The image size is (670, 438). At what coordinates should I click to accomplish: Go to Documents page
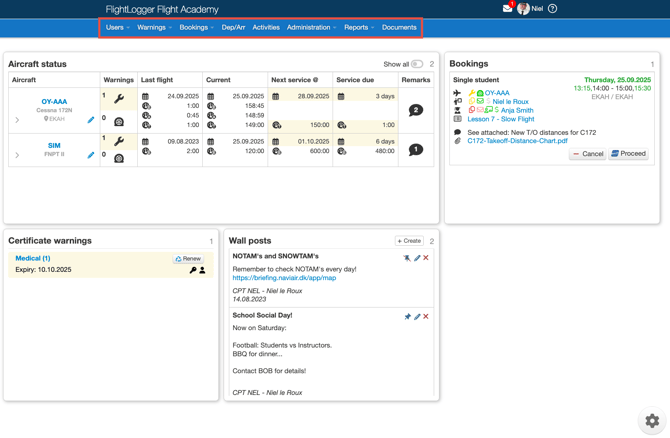(x=399, y=27)
